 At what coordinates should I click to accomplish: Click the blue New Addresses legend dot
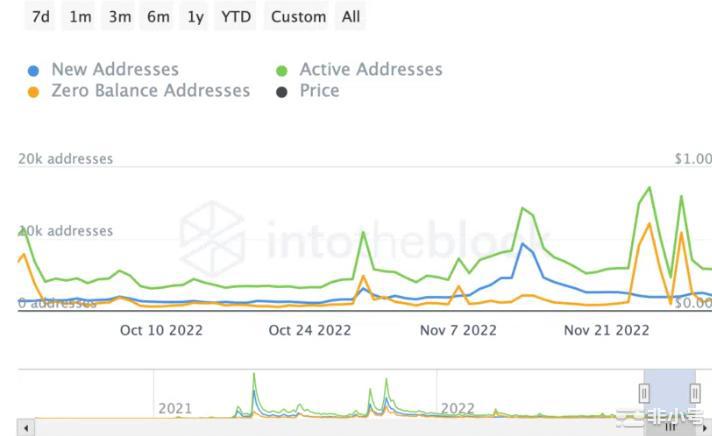pyautogui.click(x=33, y=71)
